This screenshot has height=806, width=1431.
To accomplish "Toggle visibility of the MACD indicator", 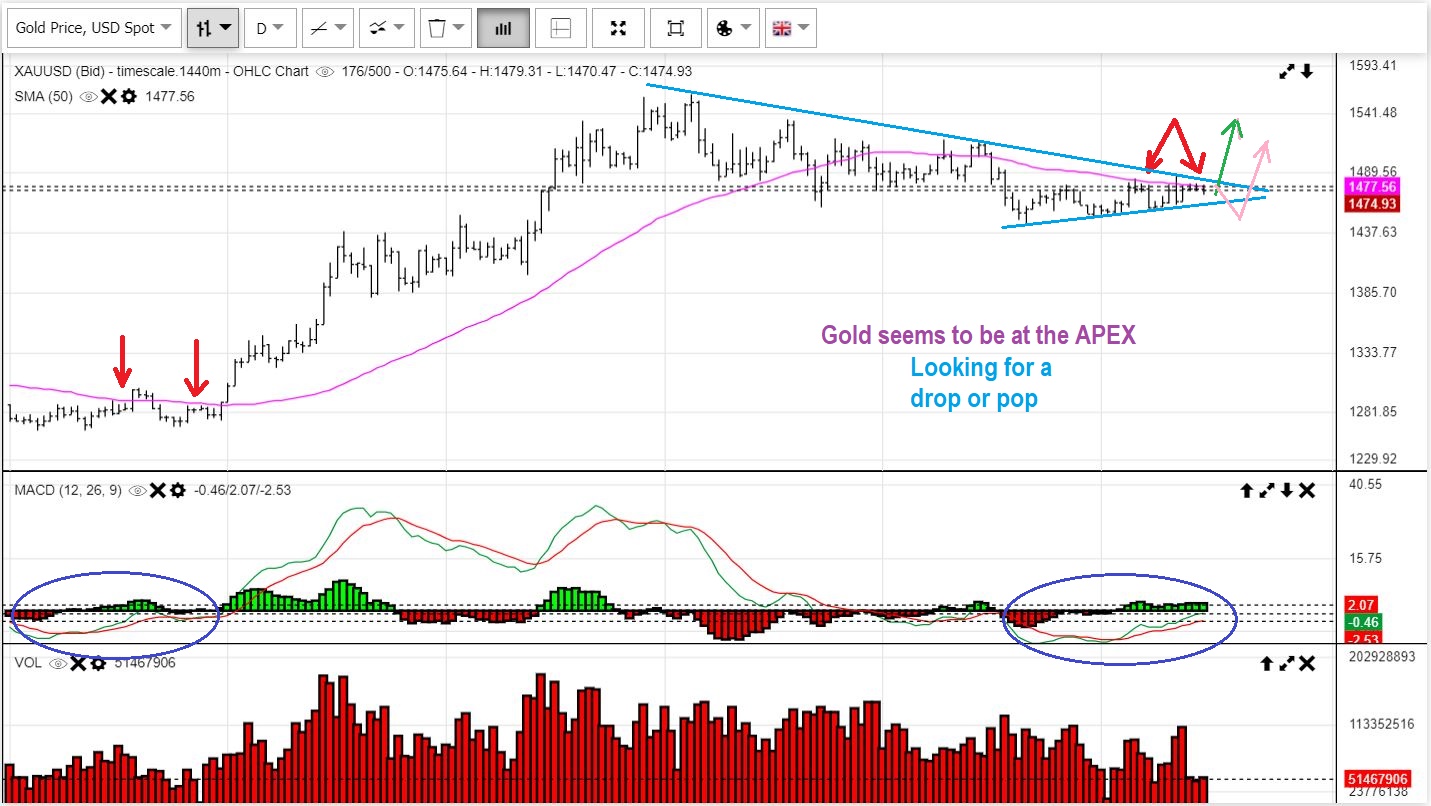I will tap(138, 491).
